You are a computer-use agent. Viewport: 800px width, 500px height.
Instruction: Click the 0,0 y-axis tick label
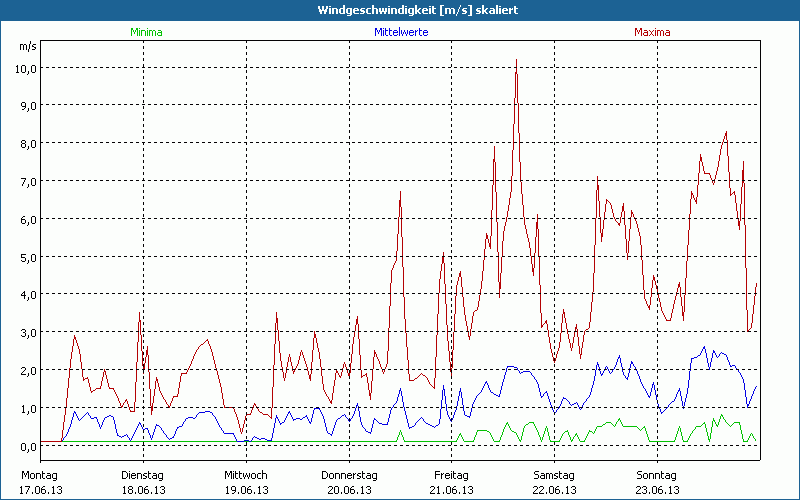click(28, 446)
